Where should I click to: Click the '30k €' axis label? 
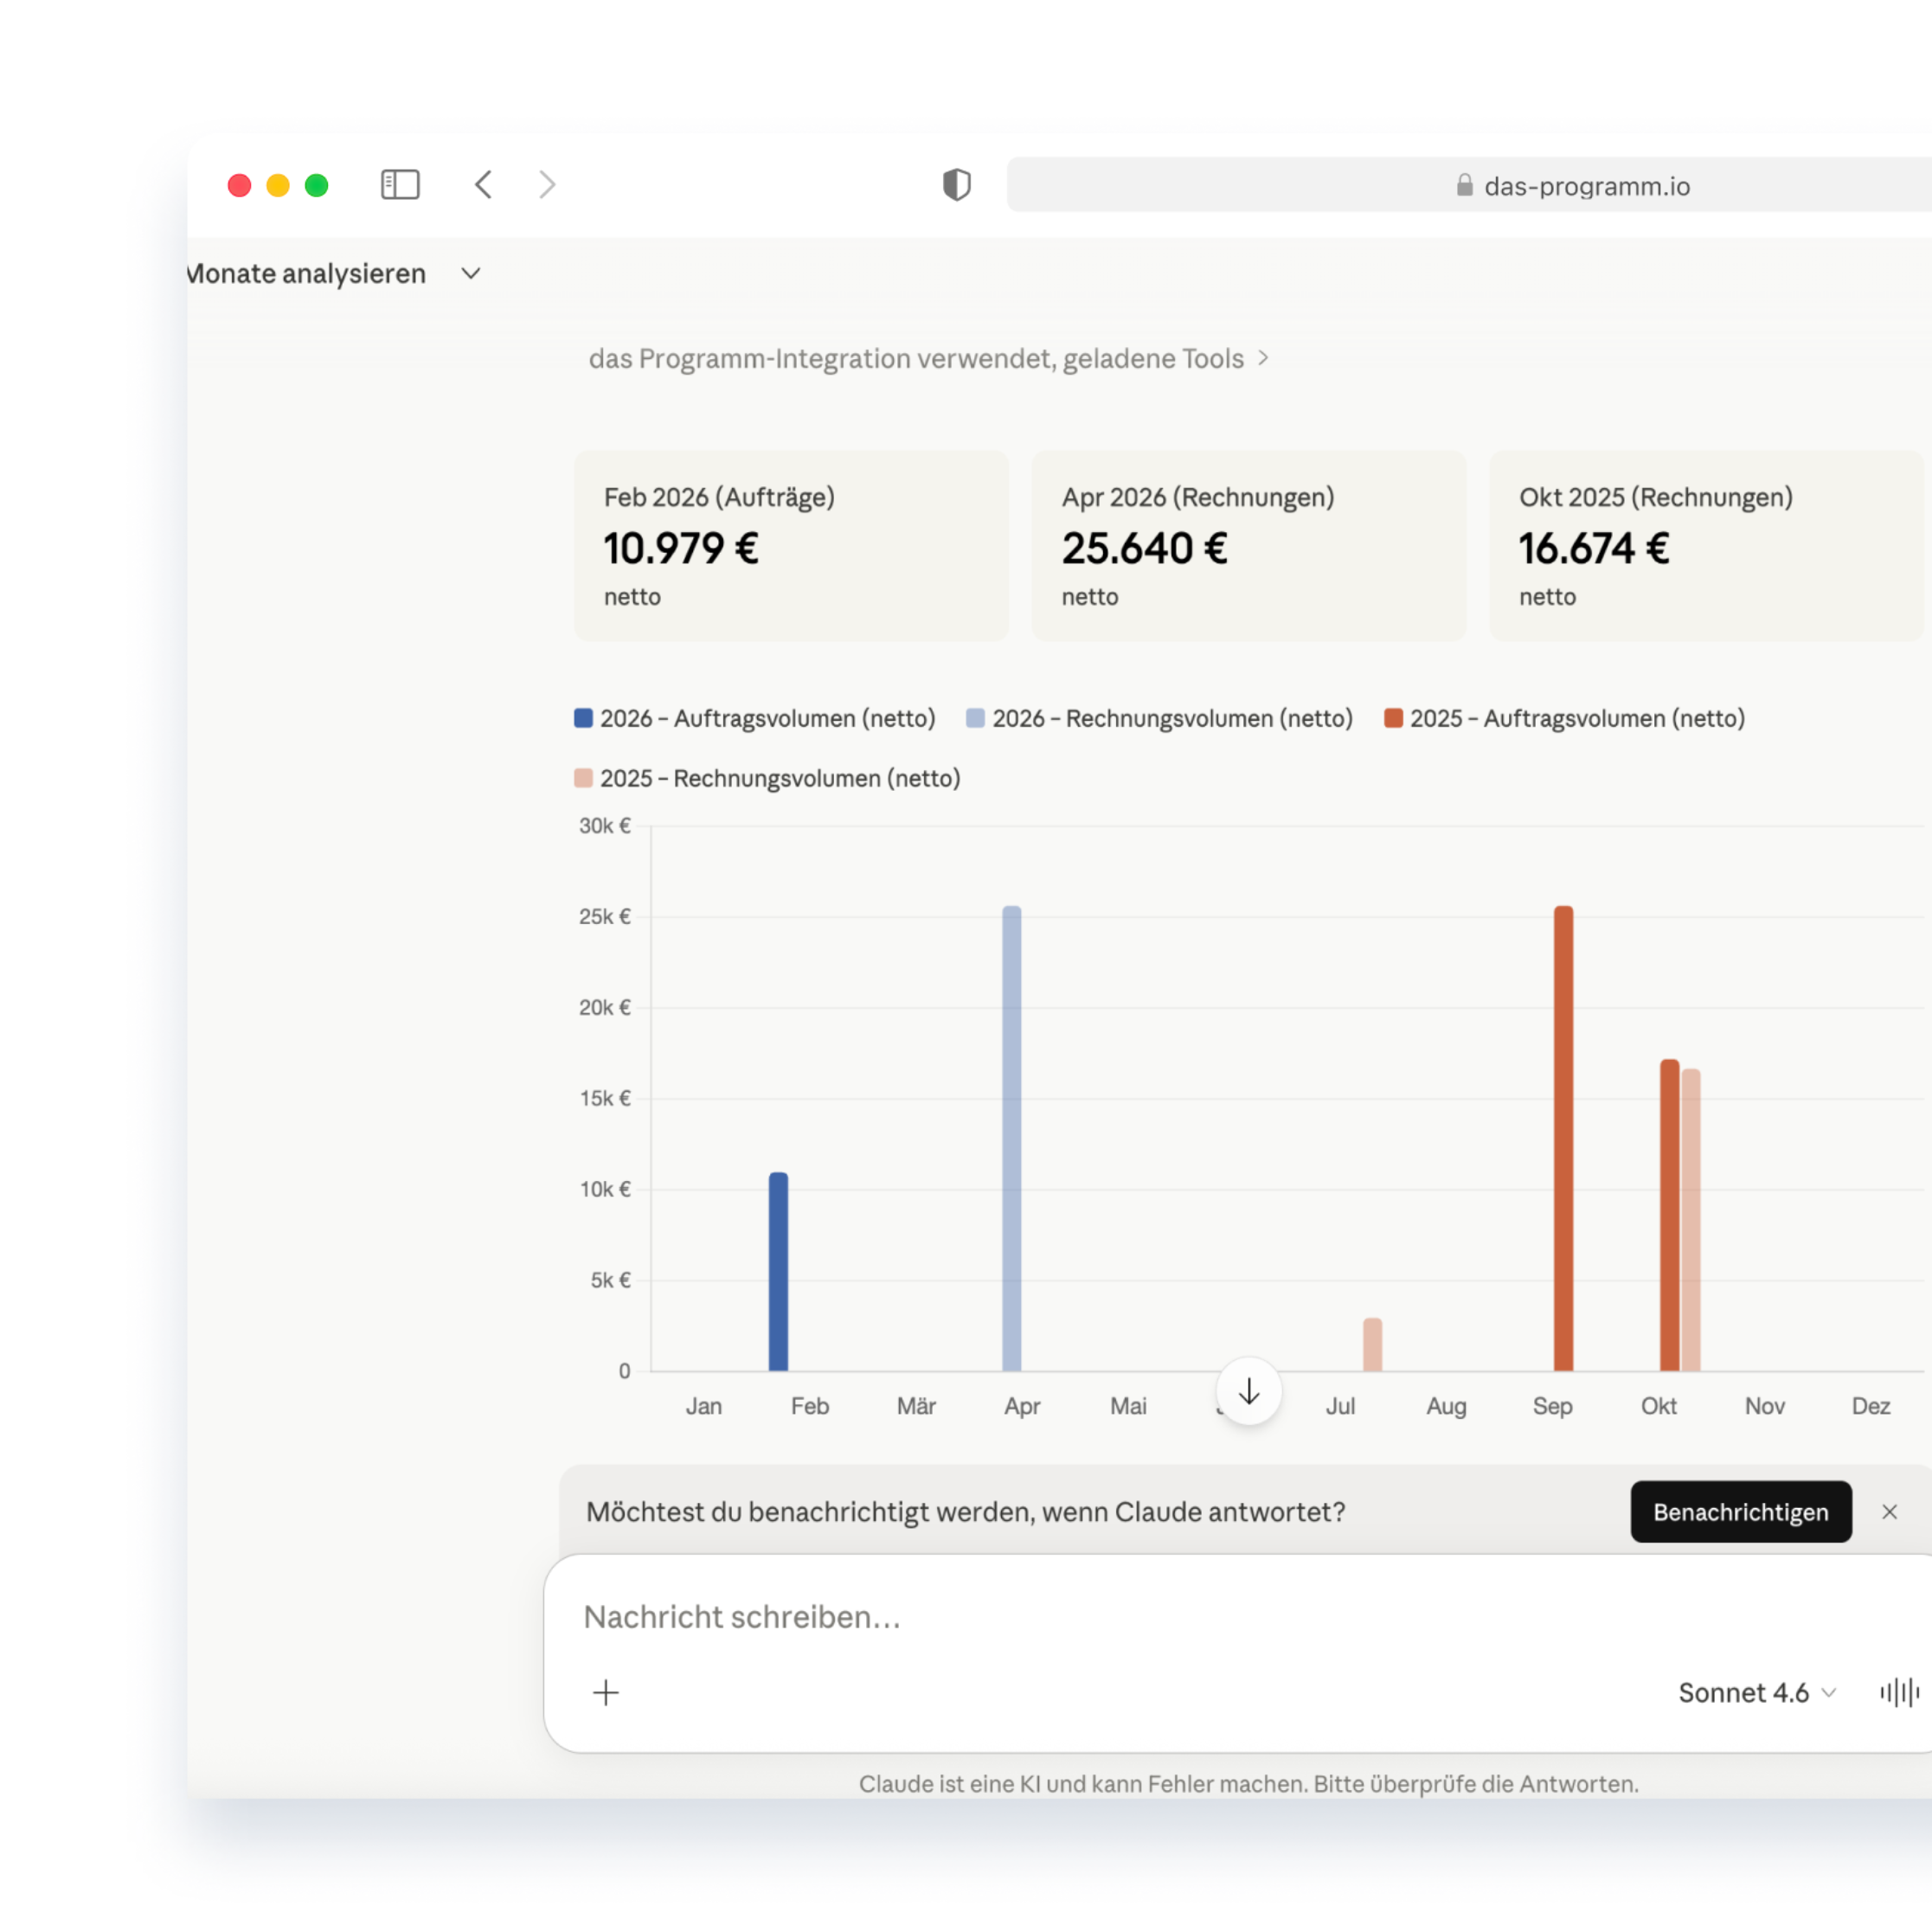pyautogui.click(x=605, y=826)
